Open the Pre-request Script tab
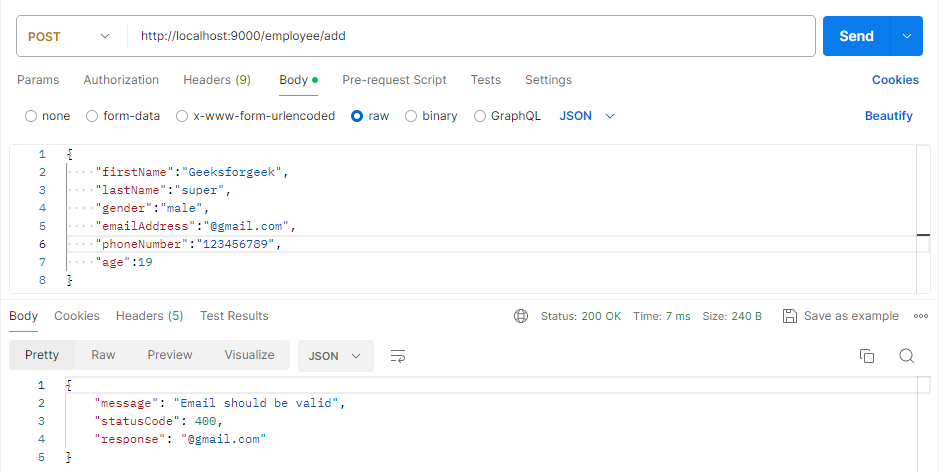Viewport: 945px width, 472px height. 394,80
